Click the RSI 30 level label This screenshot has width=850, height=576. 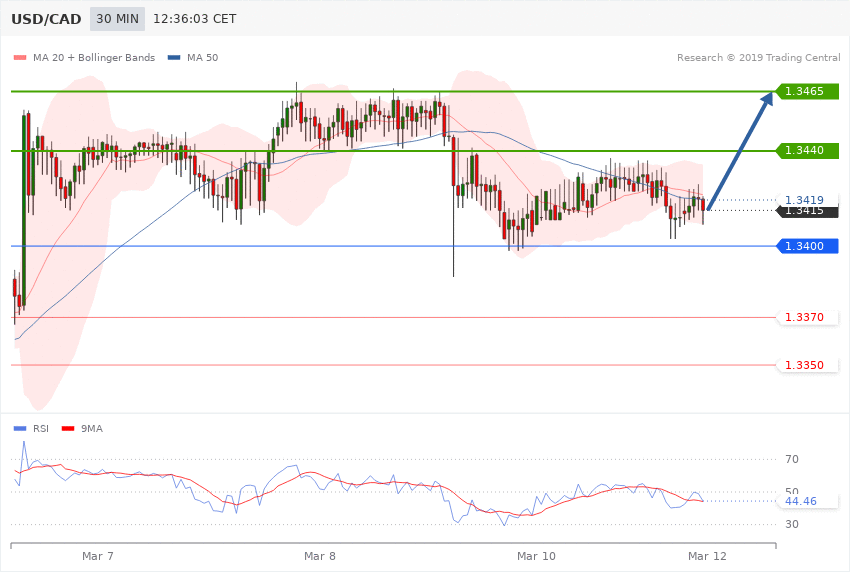[791, 524]
